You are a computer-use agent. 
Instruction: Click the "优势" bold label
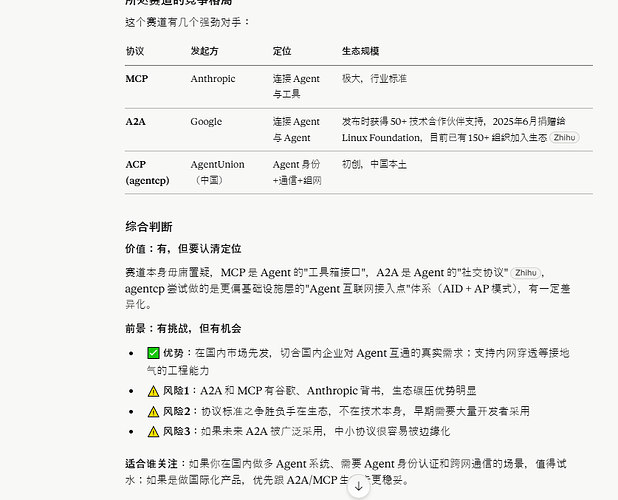coord(173,353)
